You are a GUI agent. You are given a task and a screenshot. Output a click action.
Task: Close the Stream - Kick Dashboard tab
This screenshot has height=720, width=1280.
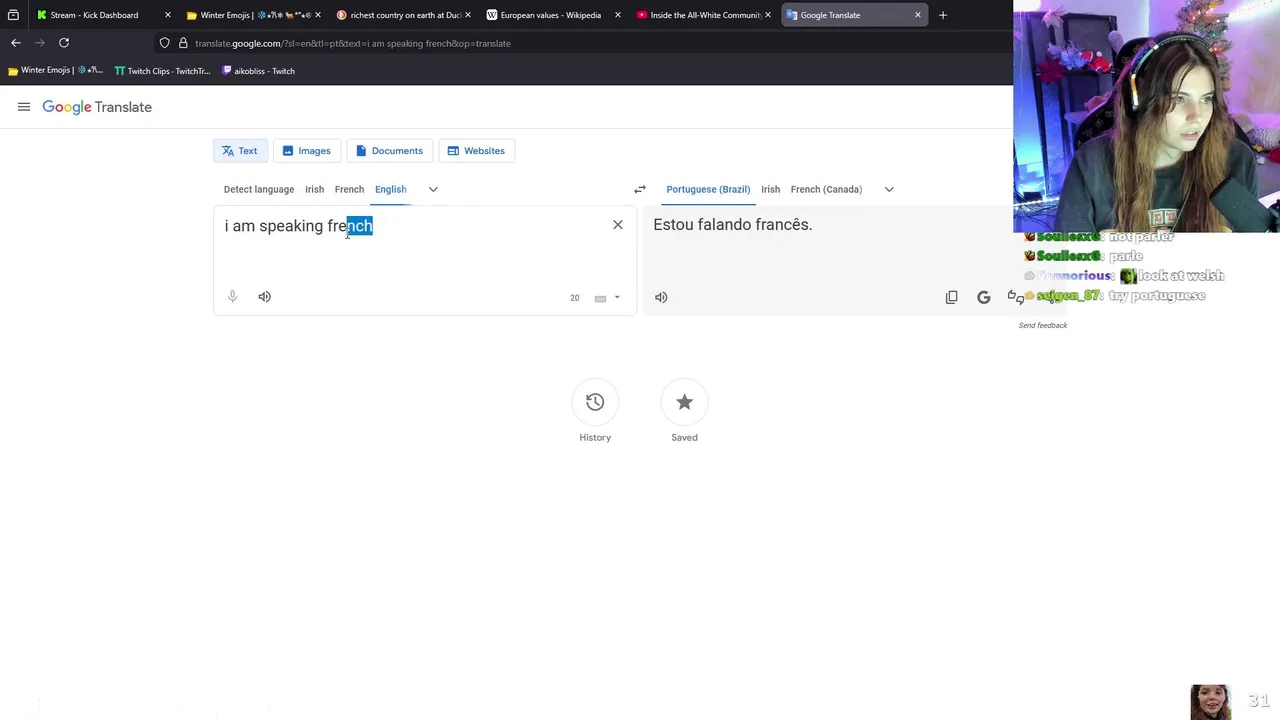(x=167, y=15)
